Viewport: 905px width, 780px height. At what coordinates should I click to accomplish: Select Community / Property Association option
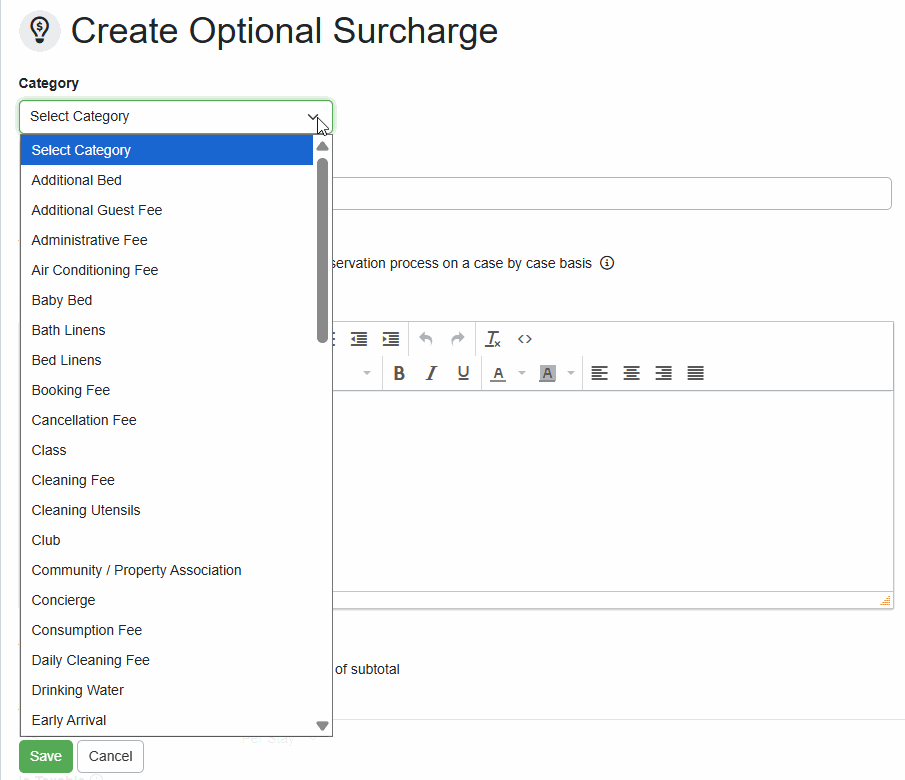click(x=167, y=570)
